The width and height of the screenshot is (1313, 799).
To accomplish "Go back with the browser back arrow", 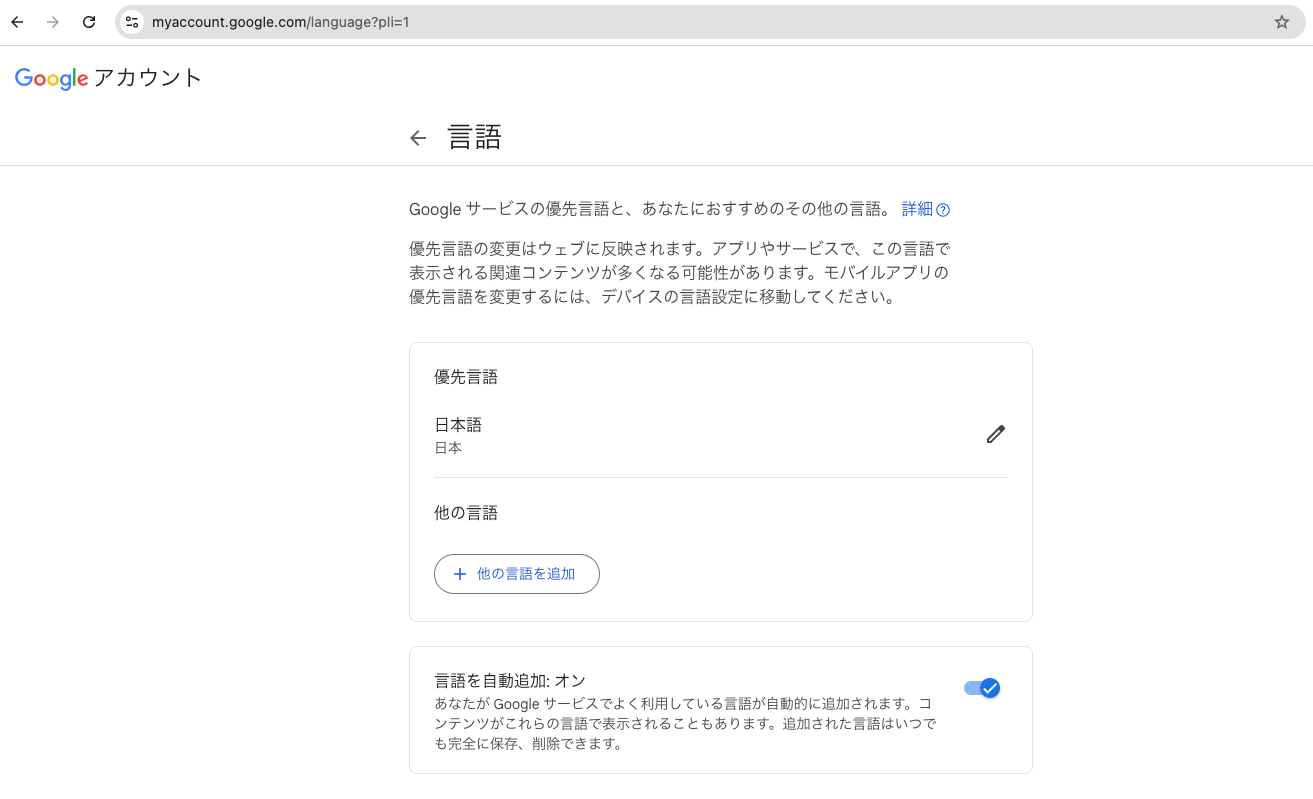I will 17,22.
